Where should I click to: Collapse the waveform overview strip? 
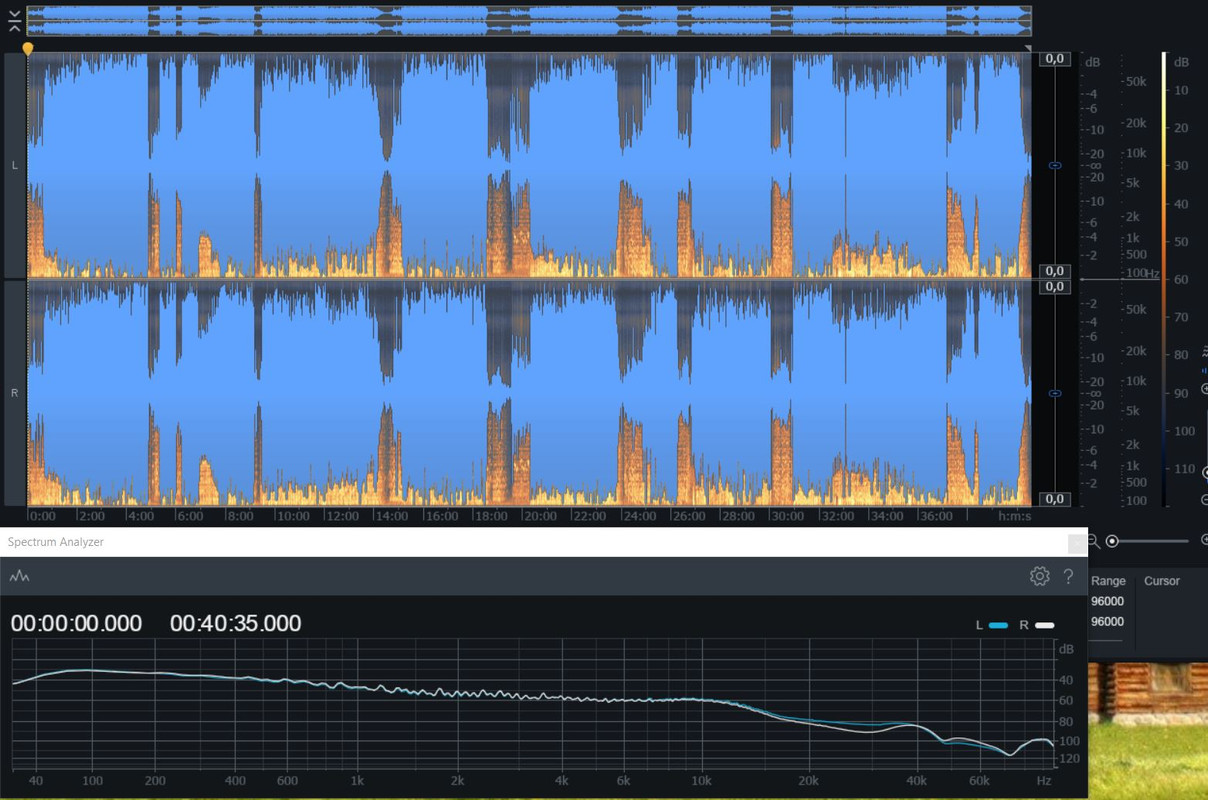point(14,20)
